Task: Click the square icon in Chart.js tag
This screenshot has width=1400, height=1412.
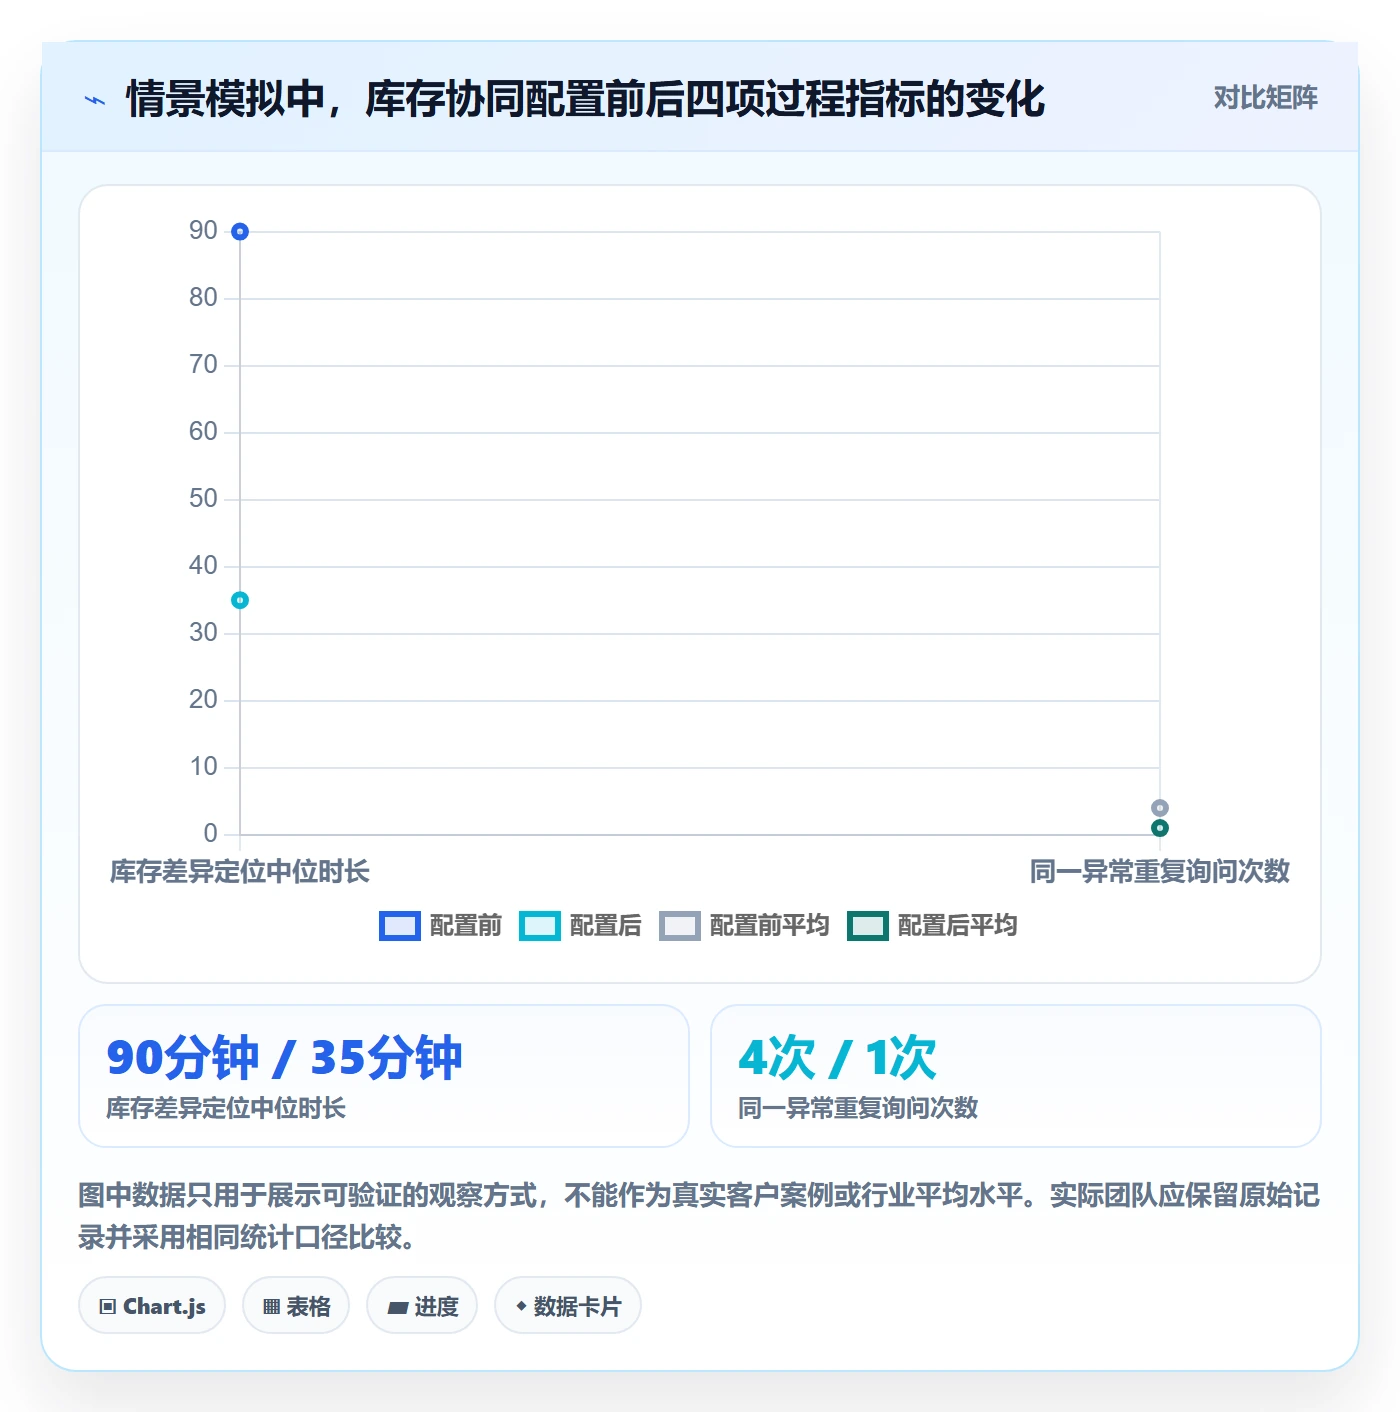Action: click(108, 1306)
